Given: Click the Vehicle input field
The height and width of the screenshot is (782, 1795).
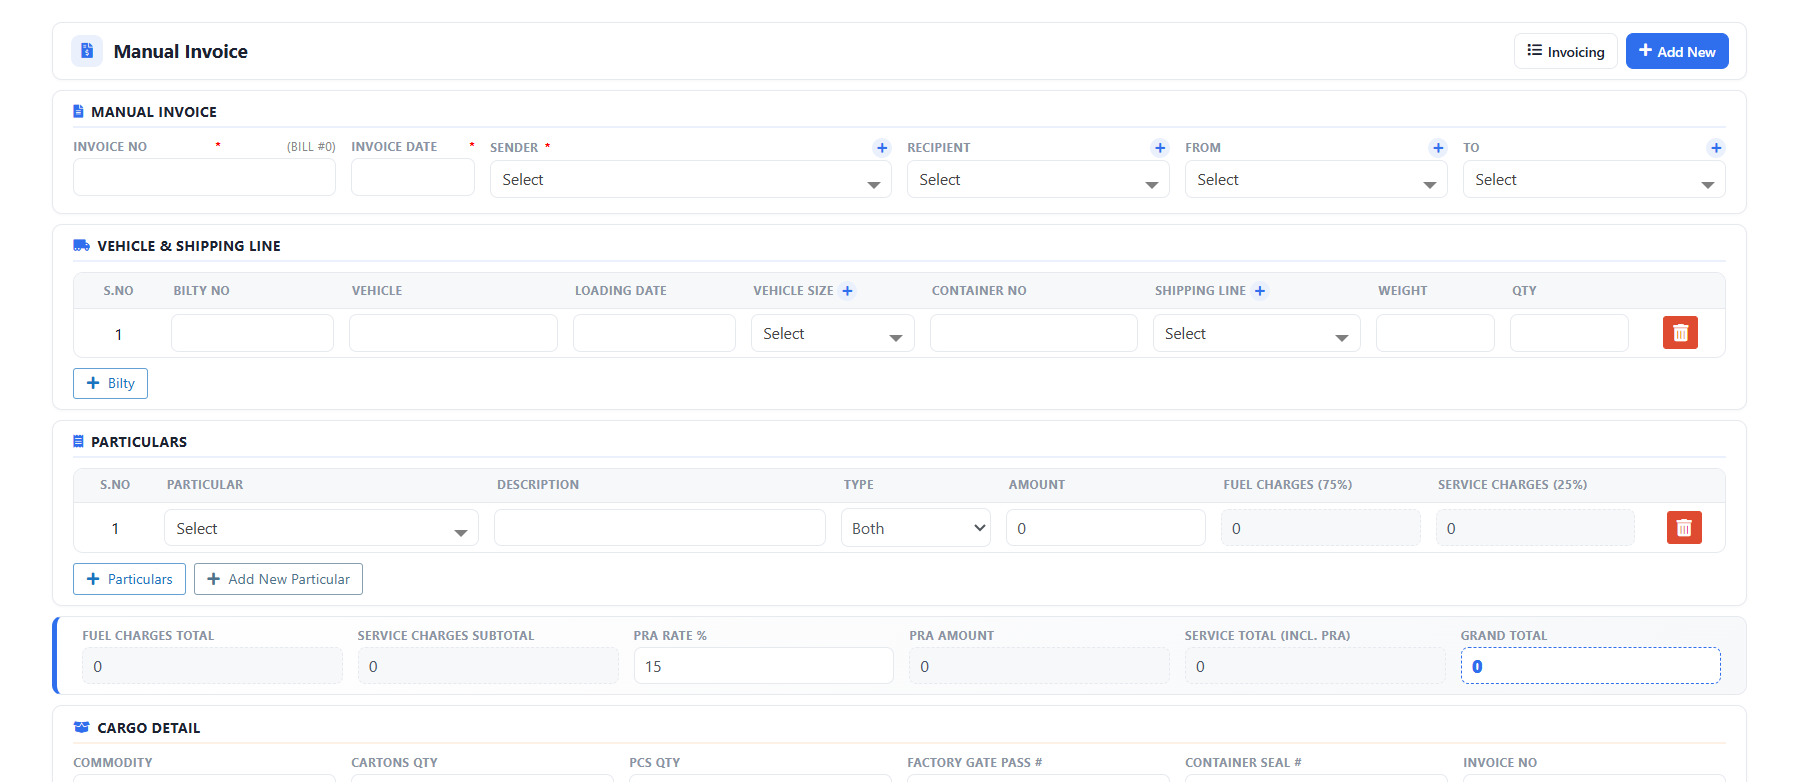Looking at the screenshot, I should (453, 333).
